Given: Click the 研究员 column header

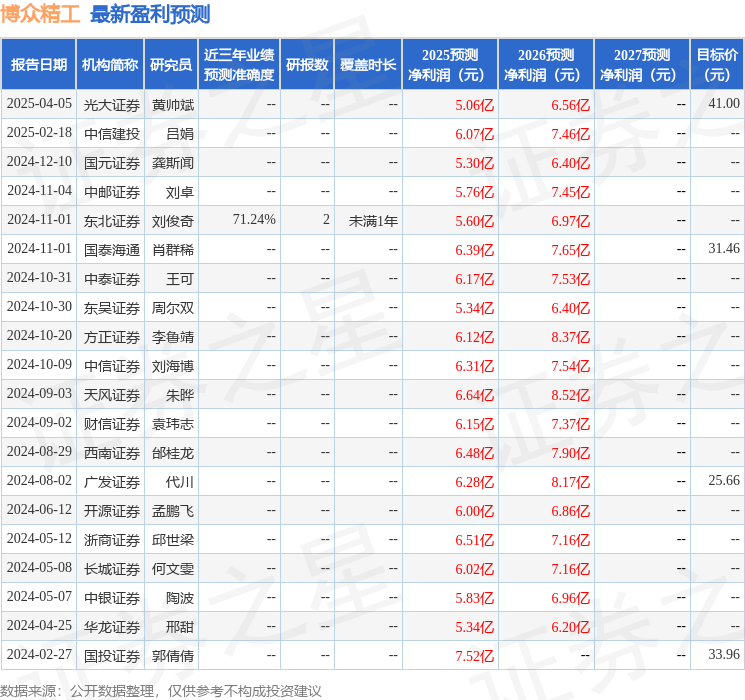Looking at the screenshot, I should (171, 65).
